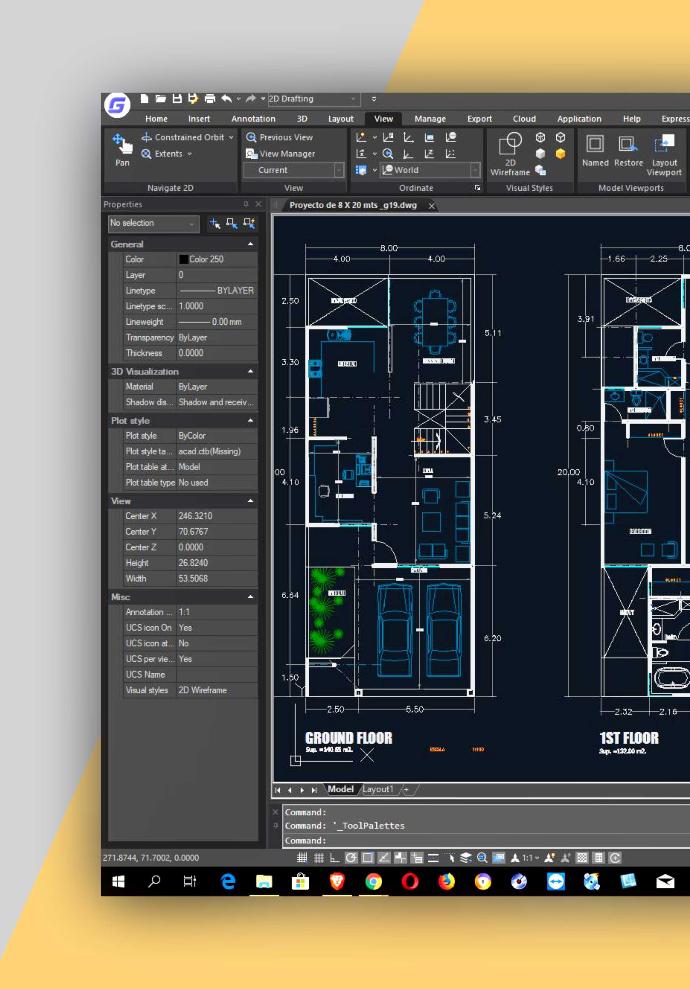Choose the white solid cube visual style
The image size is (690, 989).
[541, 153]
